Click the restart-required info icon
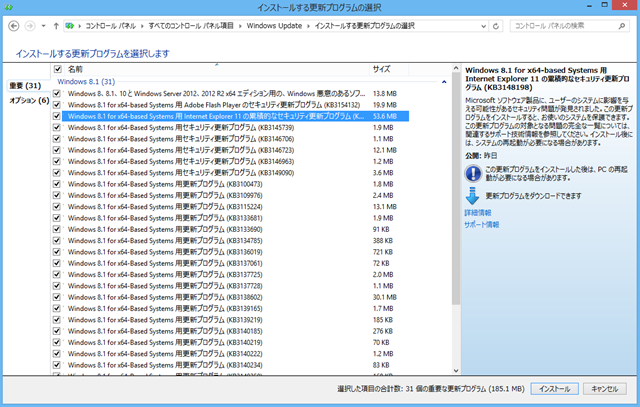The width and height of the screenshot is (640, 407). [473, 173]
